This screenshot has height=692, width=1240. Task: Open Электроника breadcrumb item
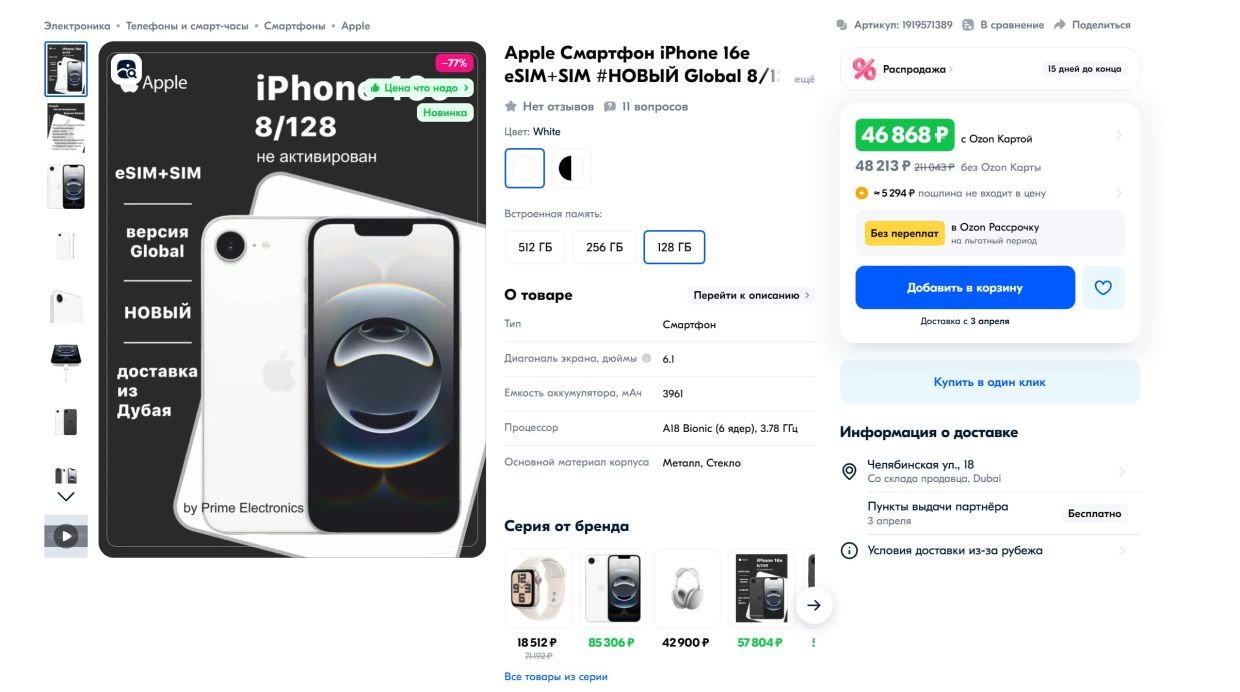(x=77, y=26)
